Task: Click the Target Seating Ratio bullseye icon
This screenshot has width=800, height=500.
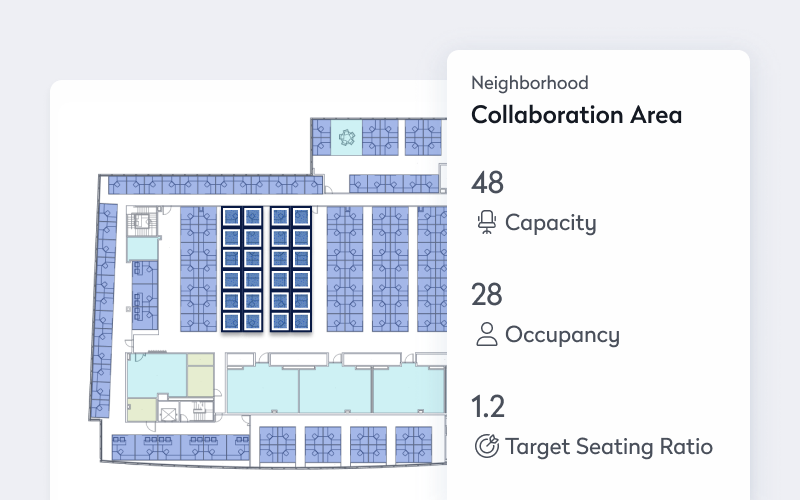Action: [487, 446]
